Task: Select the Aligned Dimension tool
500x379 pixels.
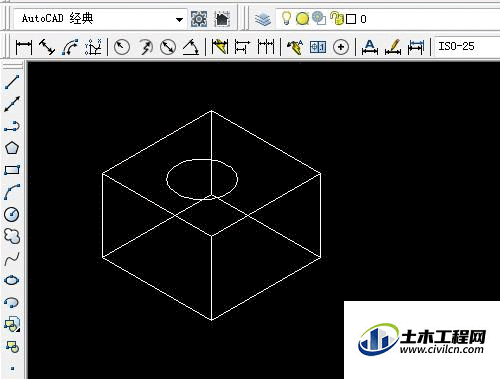Action: tap(47, 47)
